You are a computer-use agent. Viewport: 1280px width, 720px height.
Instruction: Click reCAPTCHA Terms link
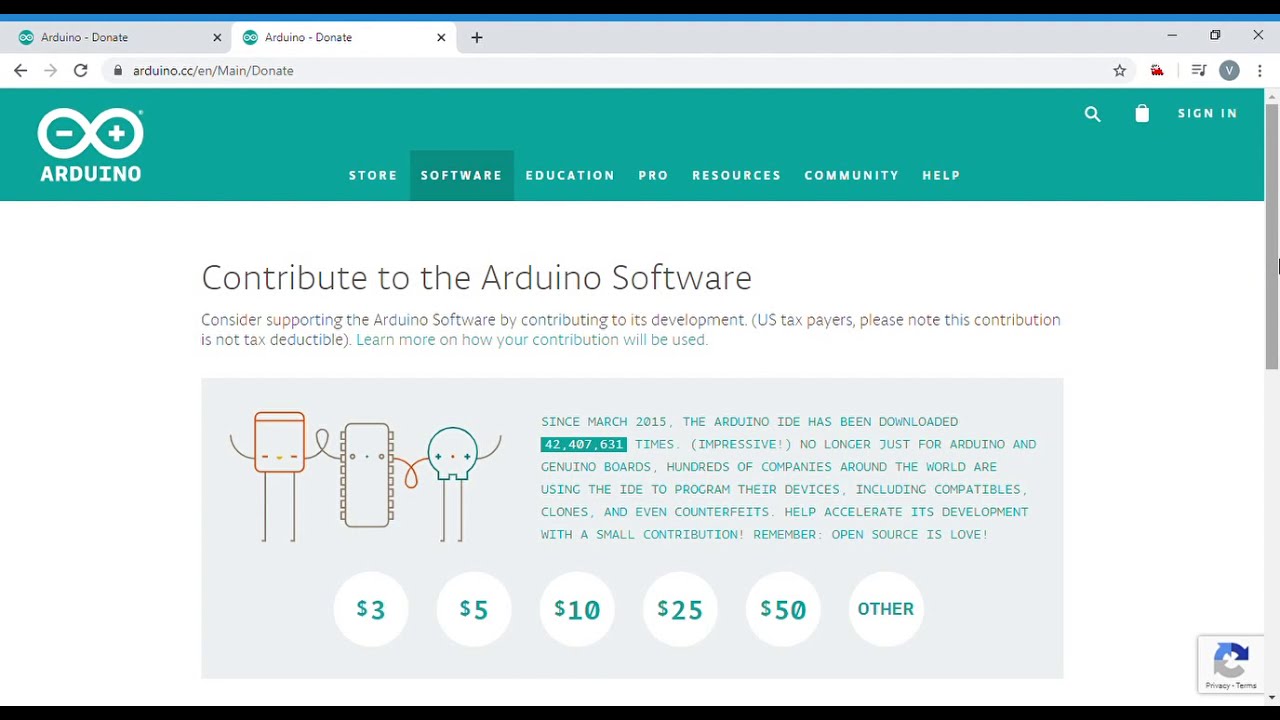[x=1246, y=686]
